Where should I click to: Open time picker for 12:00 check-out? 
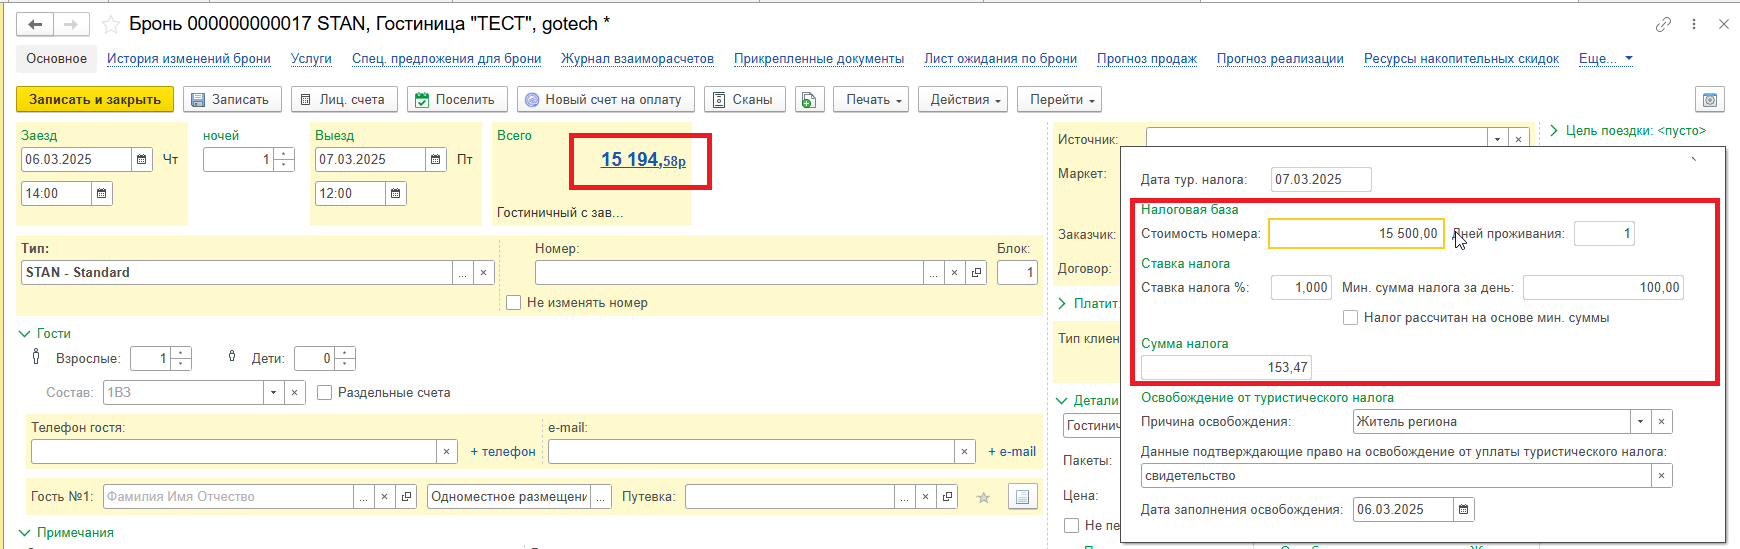tap(396, 193)
